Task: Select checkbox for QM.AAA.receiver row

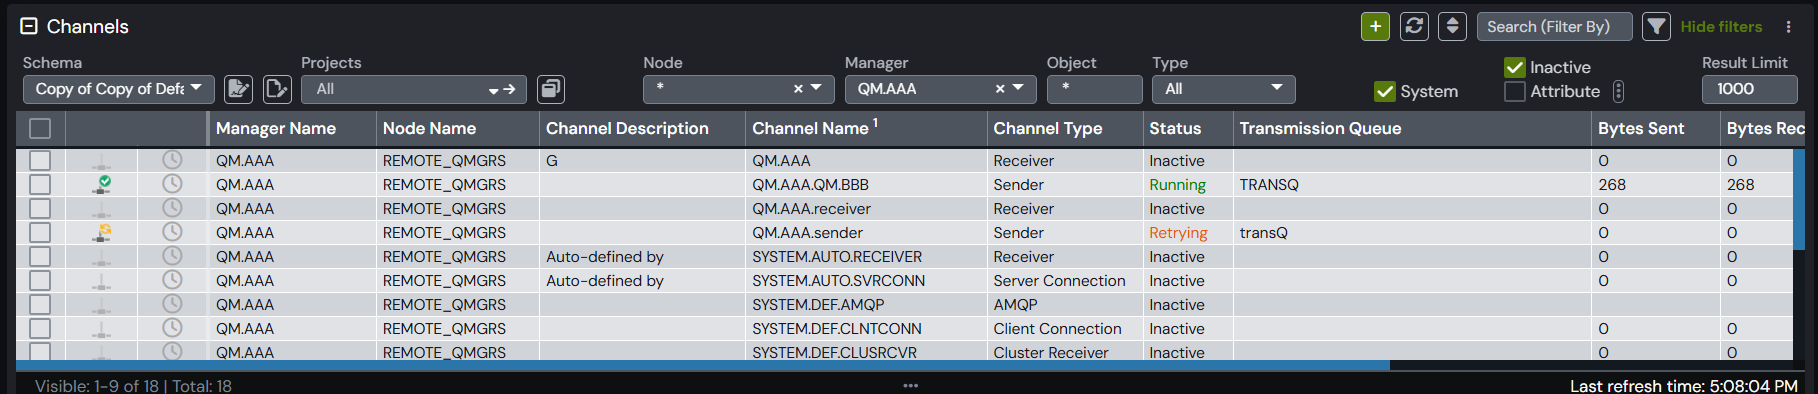Action: pyautogui.click(x=40, y=208)
